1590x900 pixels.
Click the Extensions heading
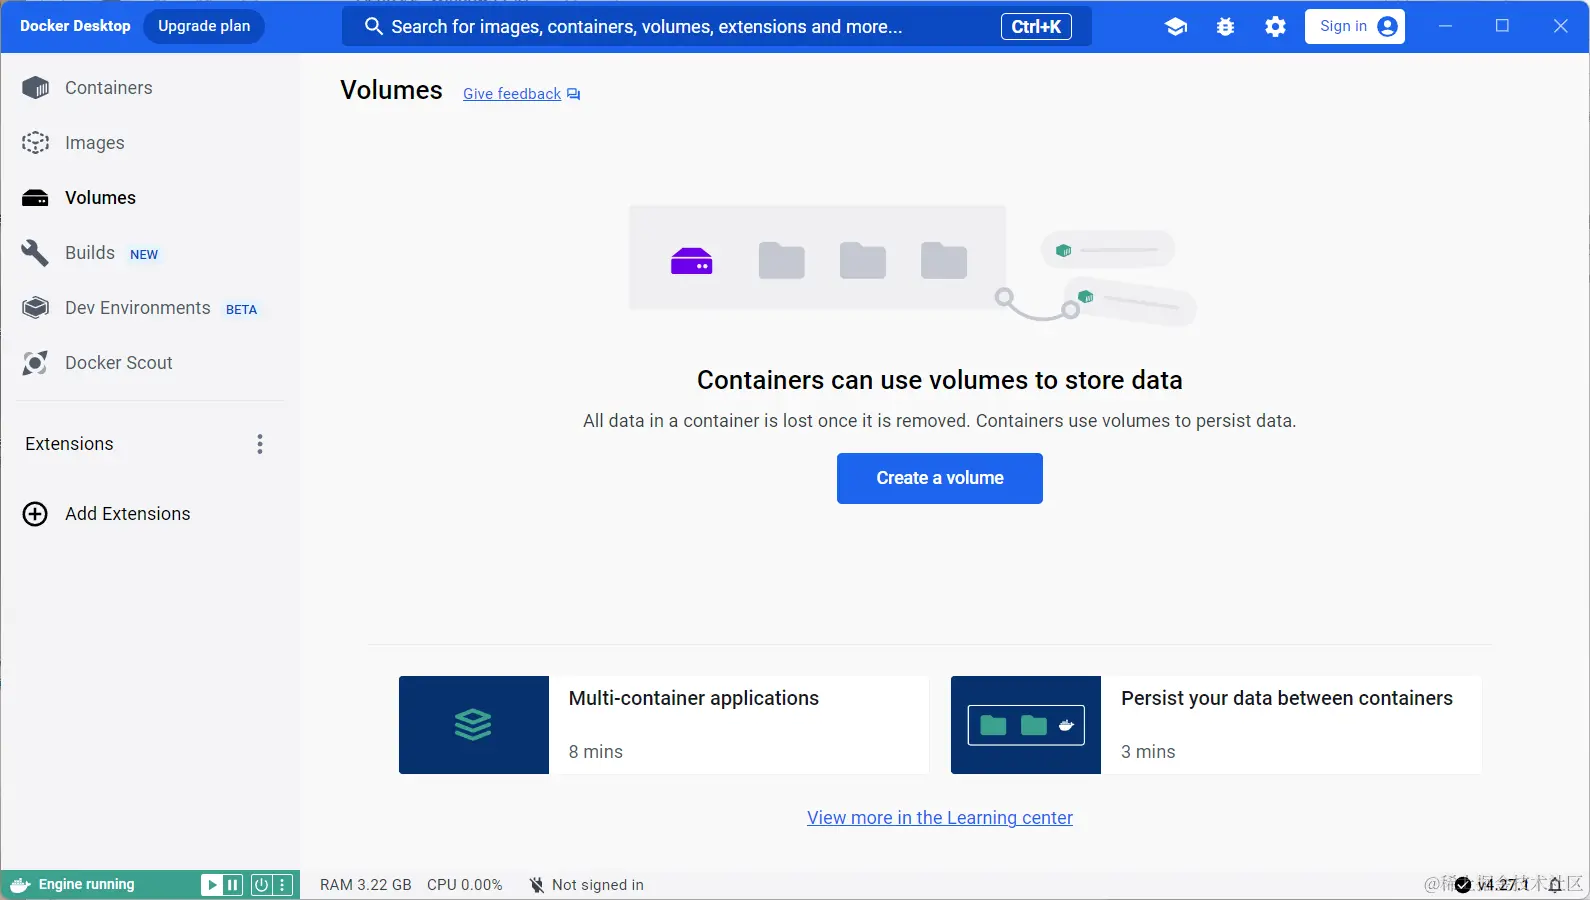pyautogui.click(x=69, y=444)
